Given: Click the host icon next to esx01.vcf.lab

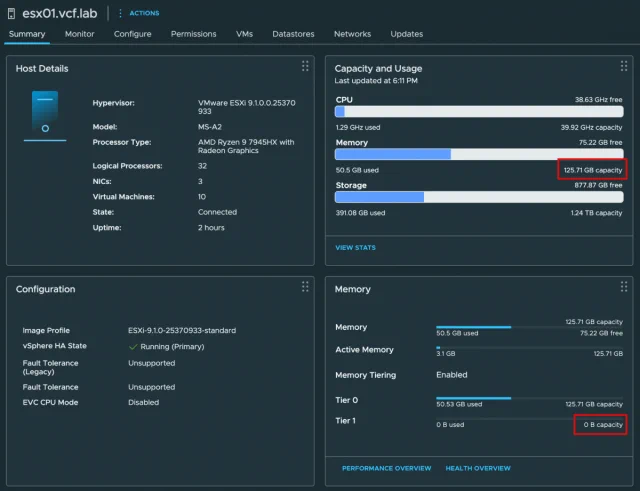Looking at the screenshot, I should (x=11, y=13).
